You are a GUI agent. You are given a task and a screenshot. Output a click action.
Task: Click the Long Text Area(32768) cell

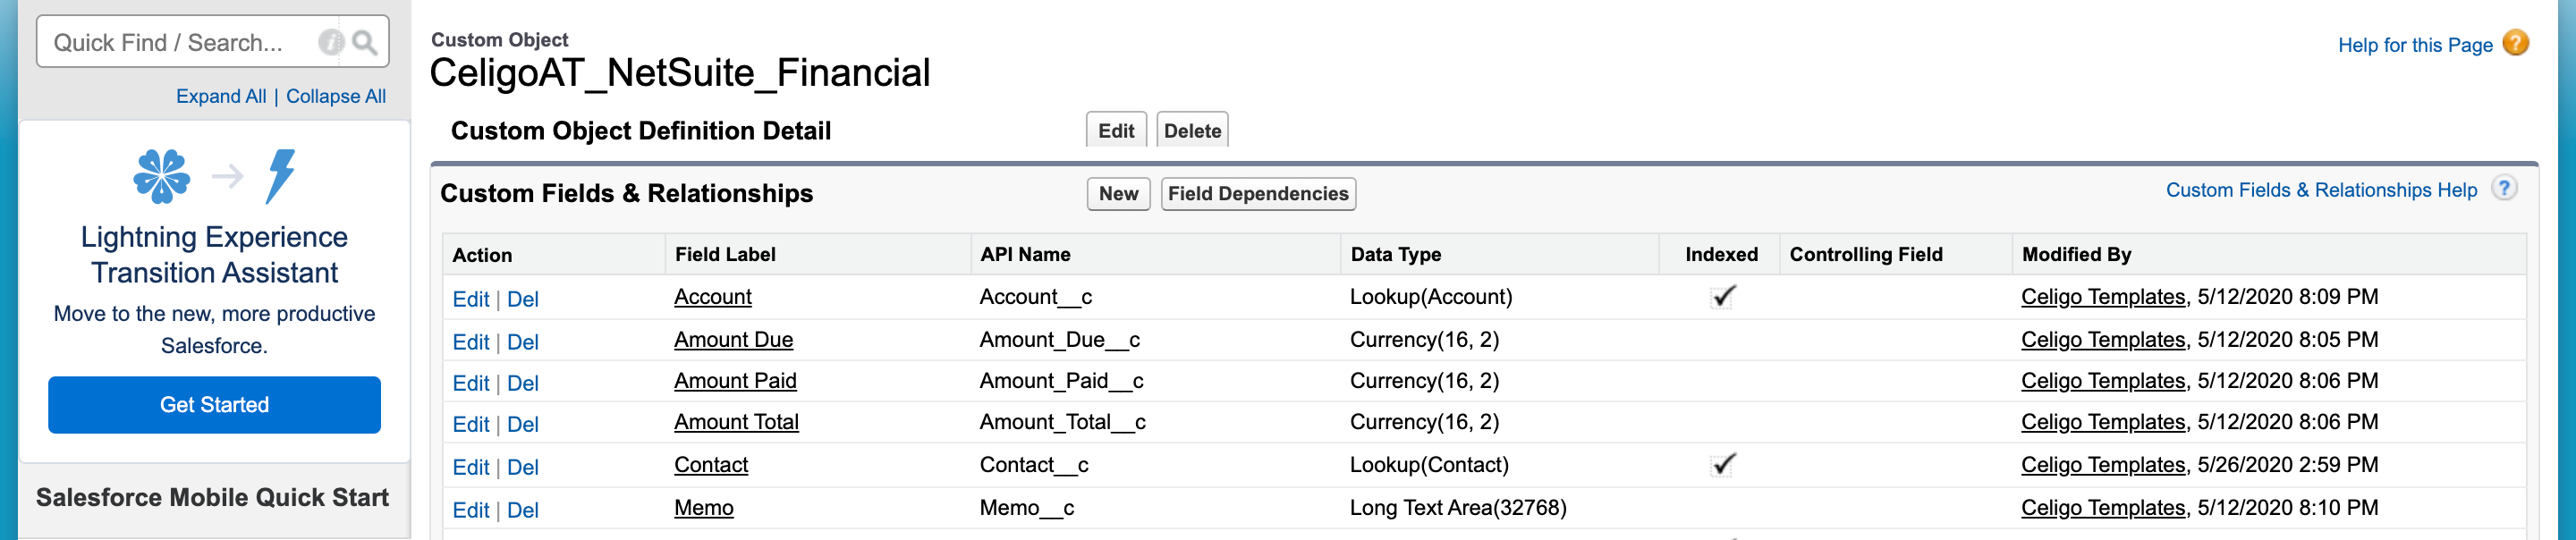tap(1458, 508)
